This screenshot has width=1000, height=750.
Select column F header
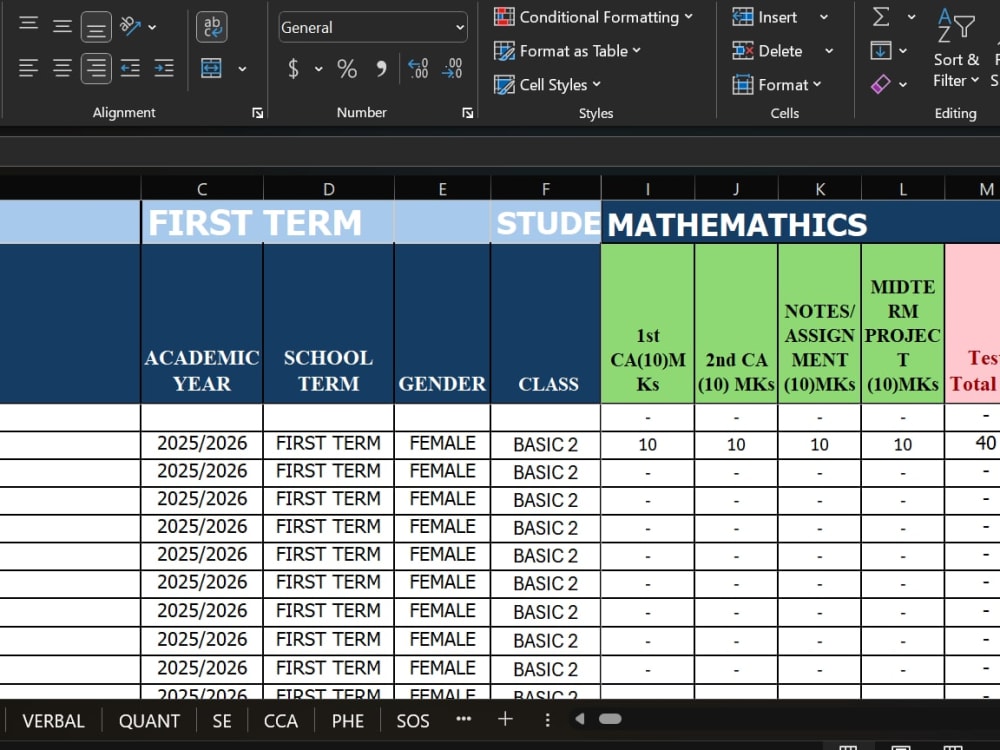tap(546, 189)
